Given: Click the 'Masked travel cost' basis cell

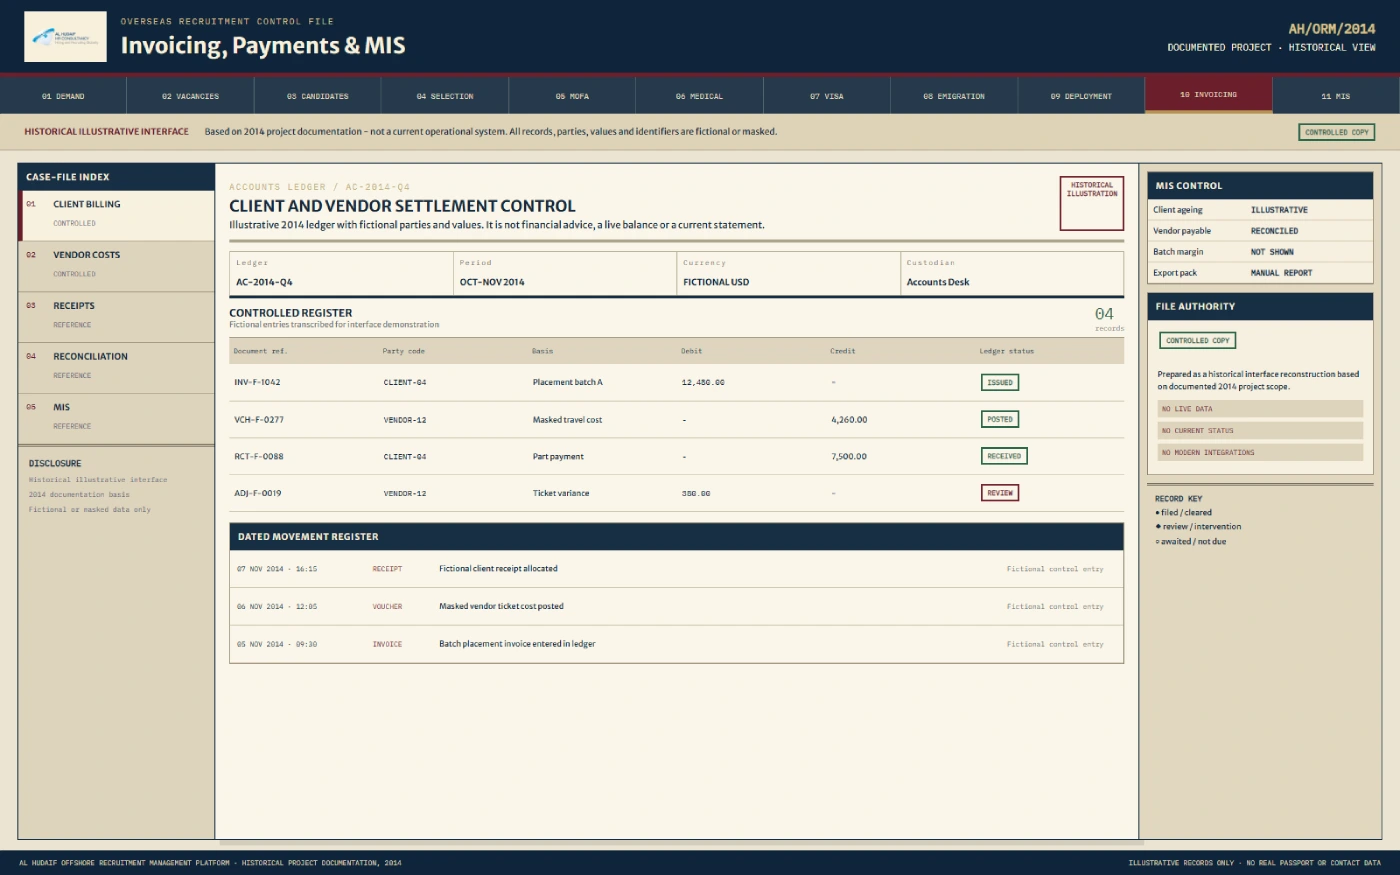Looking at the screenshot, I should (x=567, y=419).
